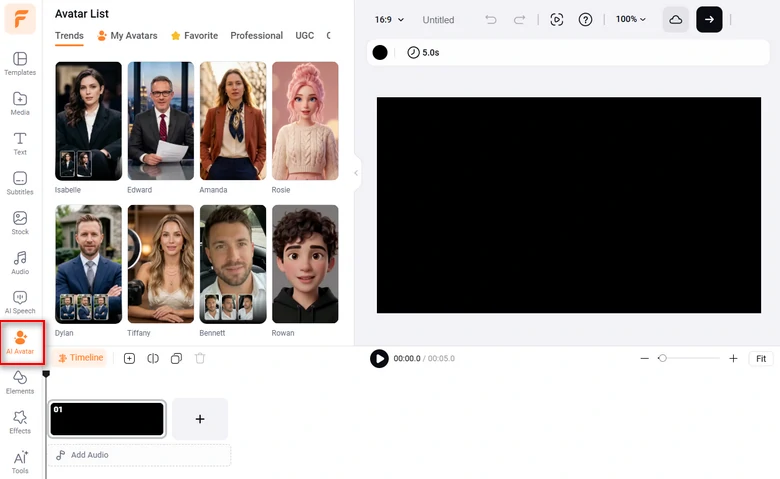Click the orange F app logo
The width and height of the screenshot is (780, 479).
[x=20, y=19]
